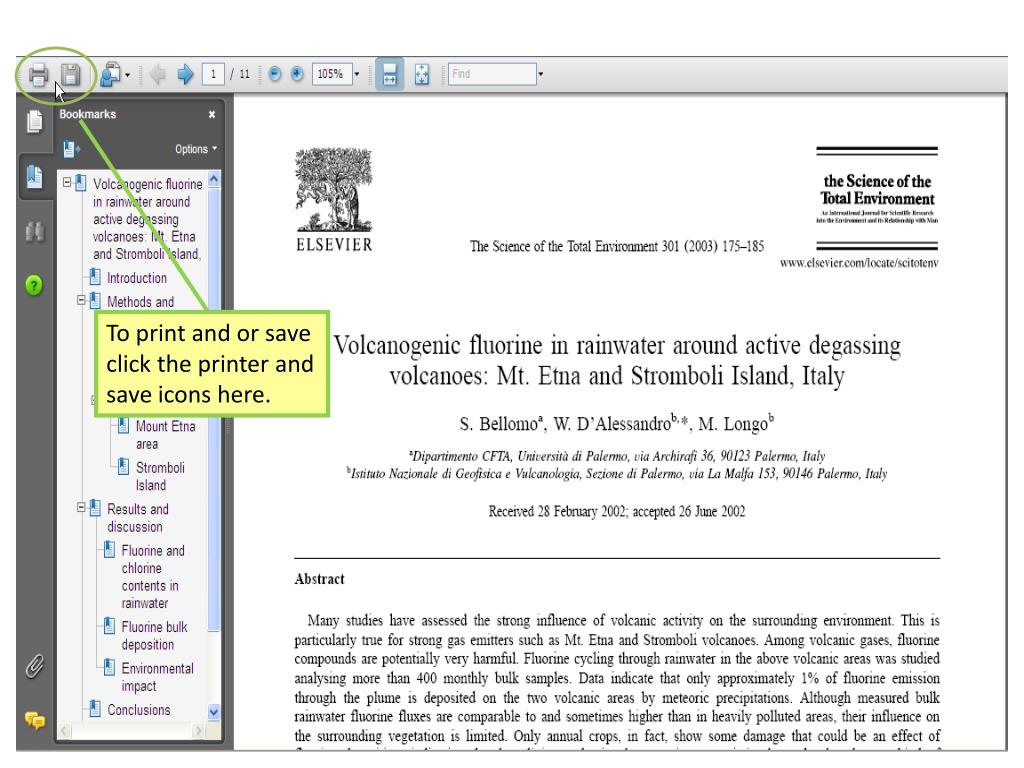This screenshot has height=768, width=1024.
Task: Select the Volcanogenic fluorine in rainwater bookmark
Action: pos(147,219)
